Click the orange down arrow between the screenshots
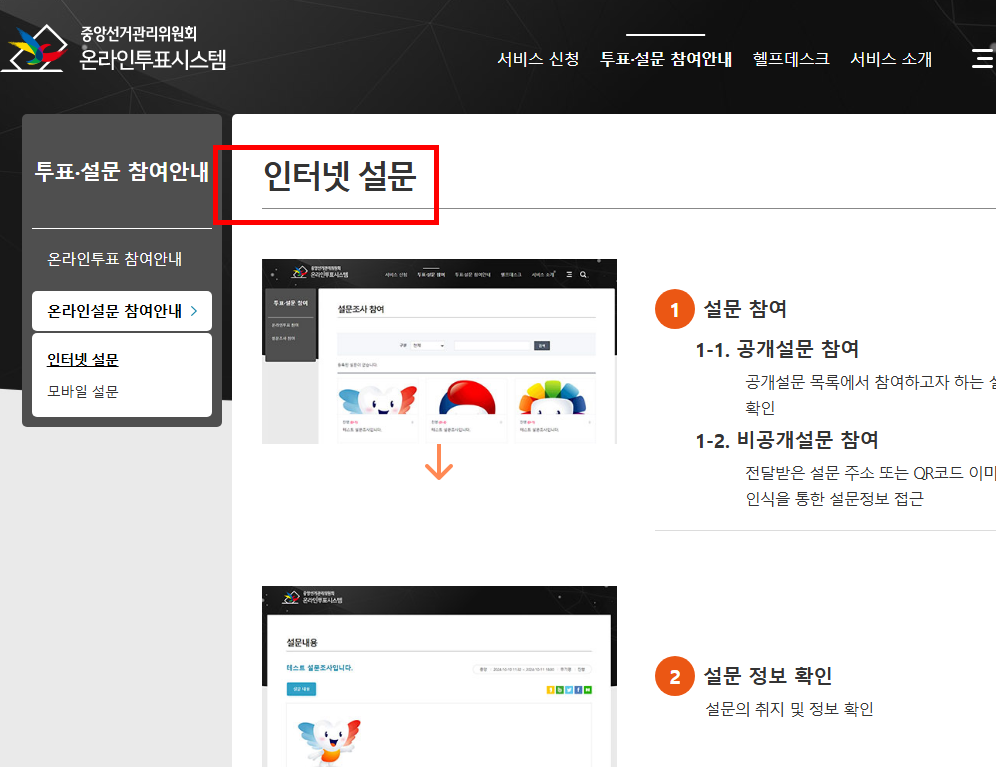 438,463
